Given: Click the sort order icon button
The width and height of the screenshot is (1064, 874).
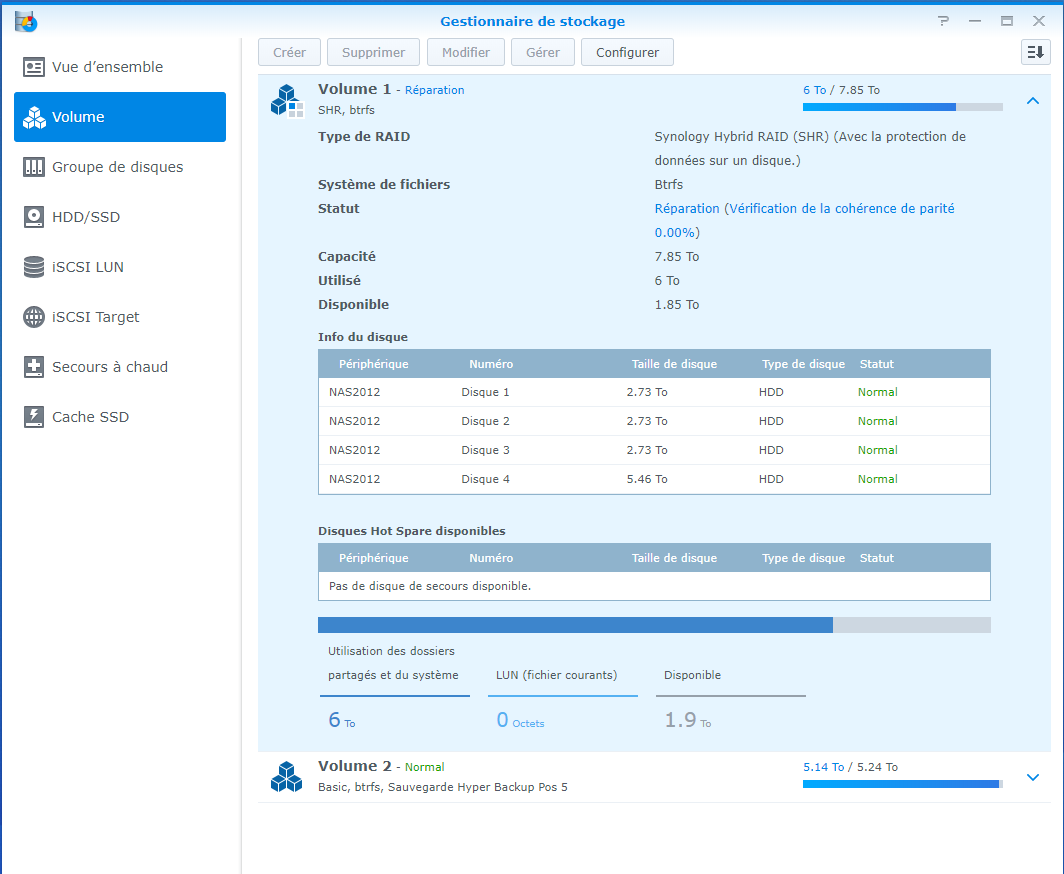Looking at the screenshot, I should (1035, 52).
